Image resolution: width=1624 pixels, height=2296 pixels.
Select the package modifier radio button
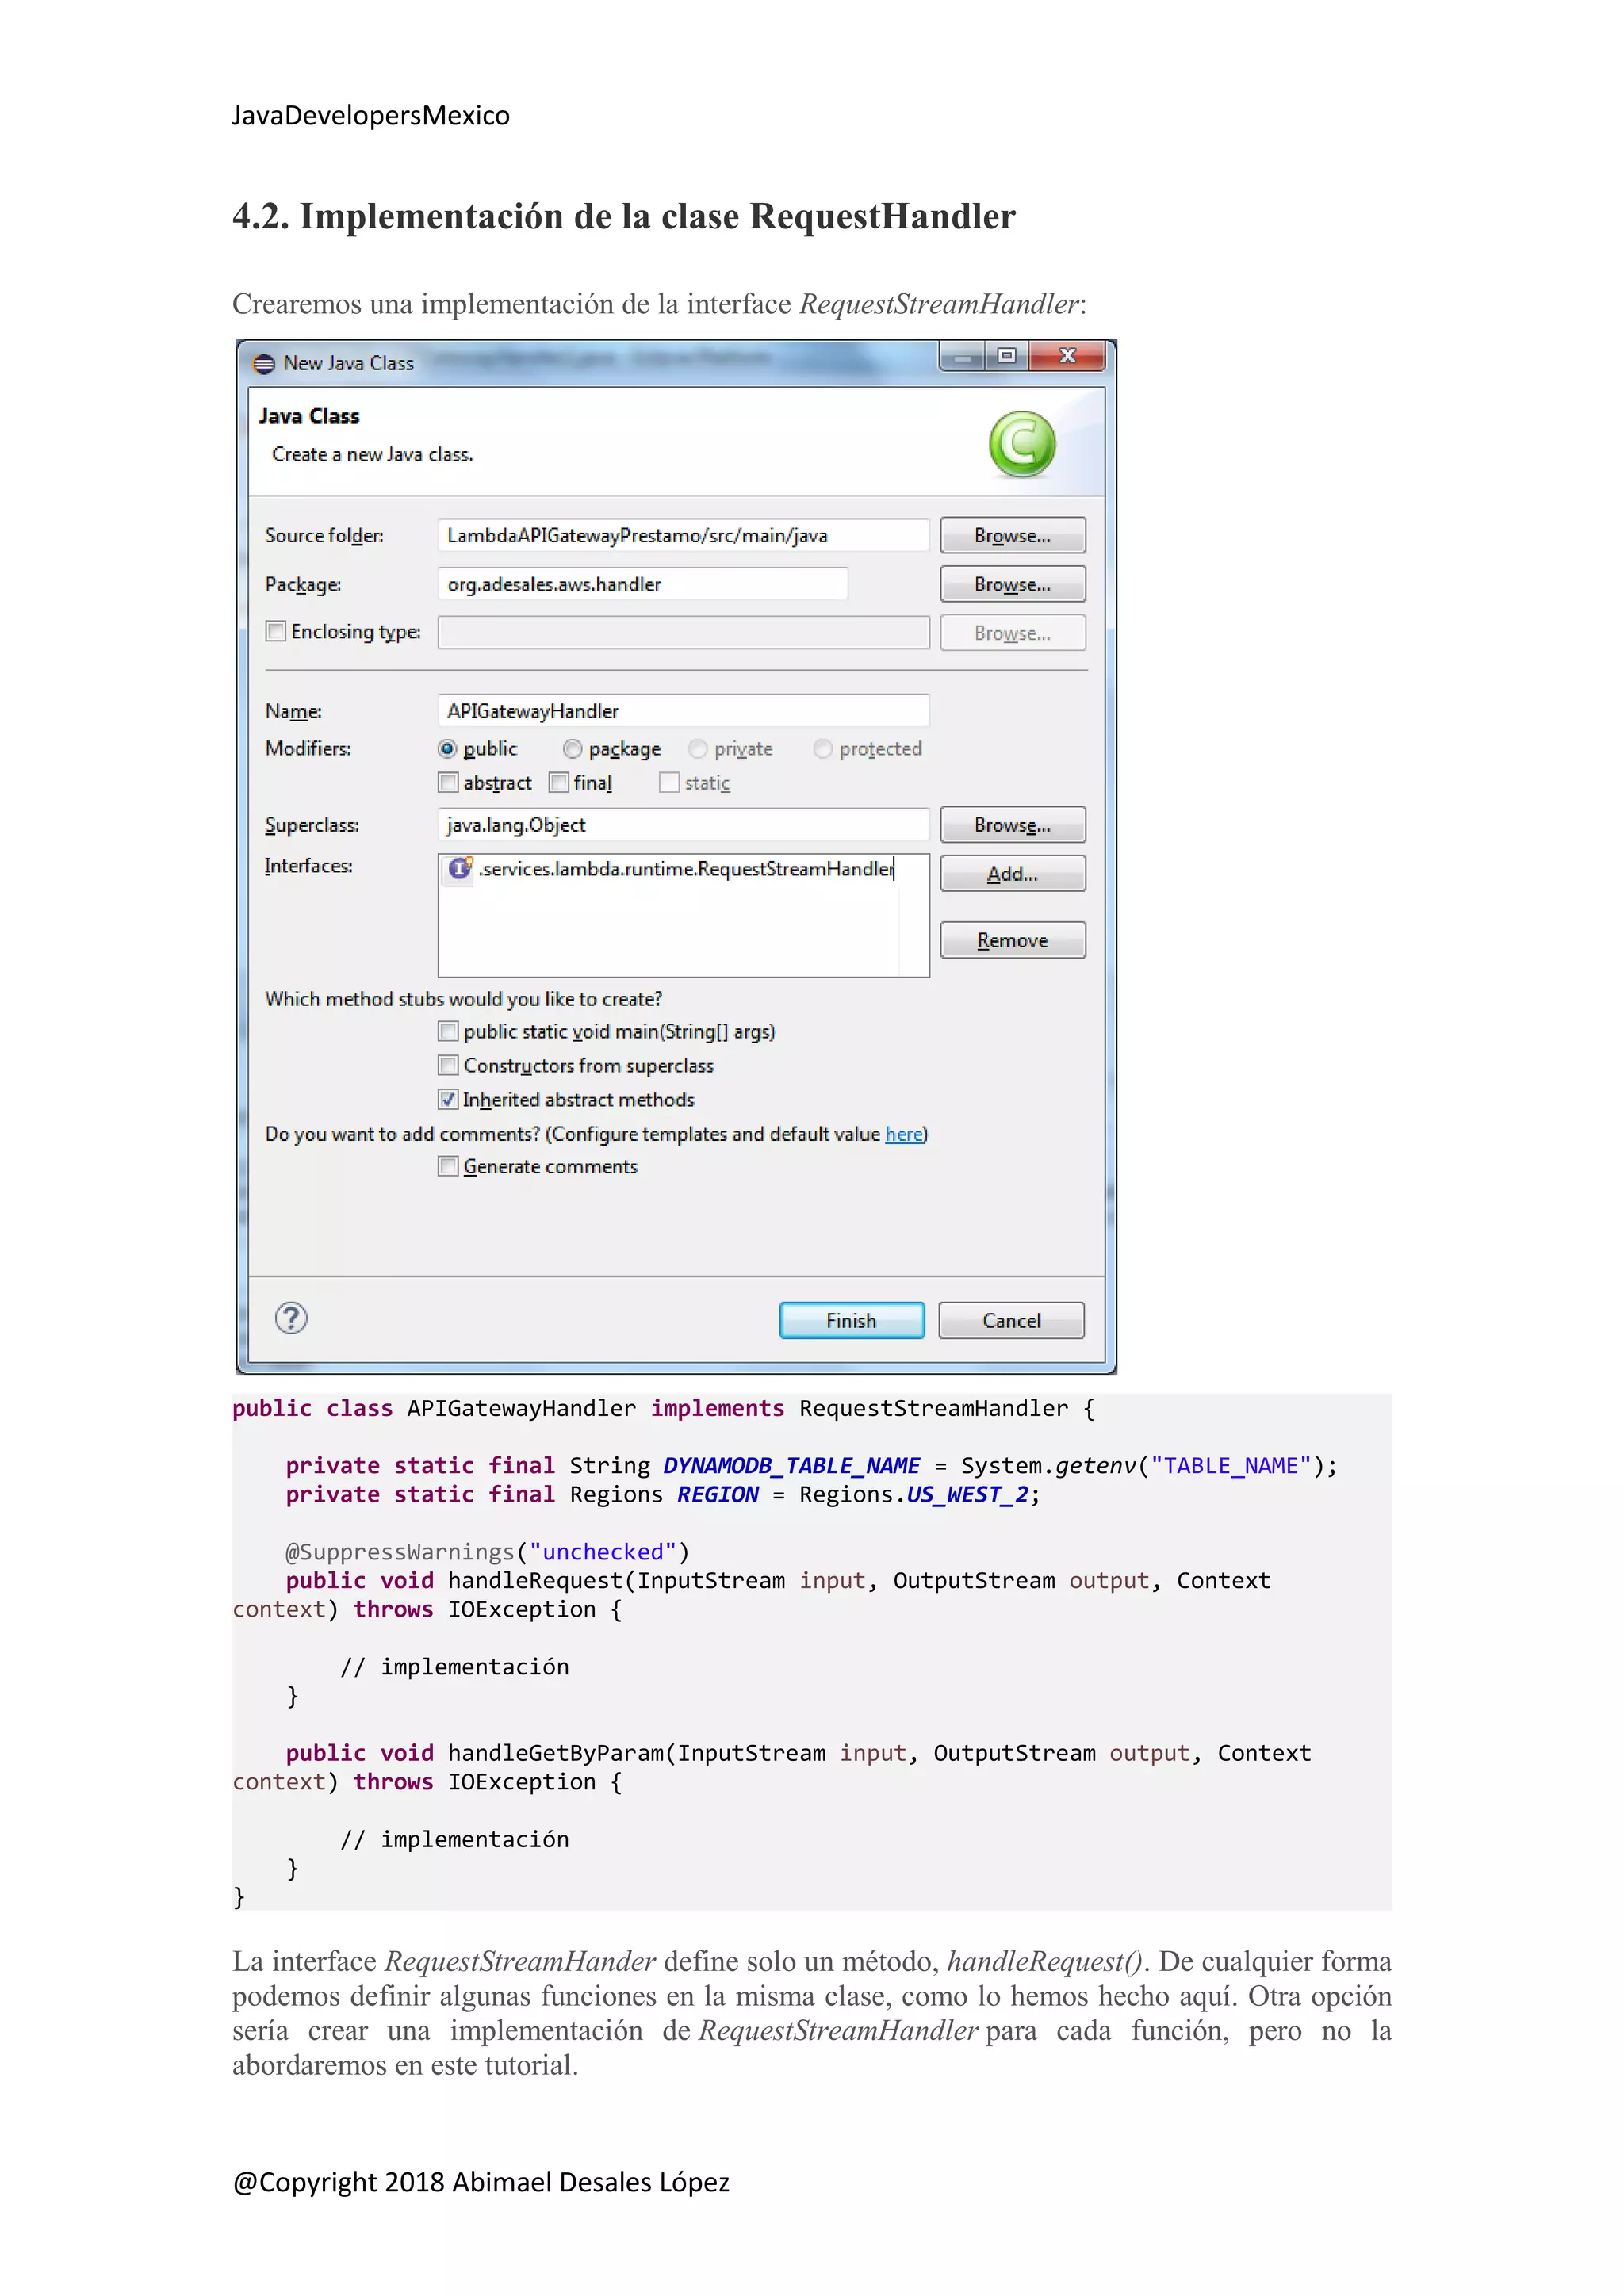[x=573, y=749]
